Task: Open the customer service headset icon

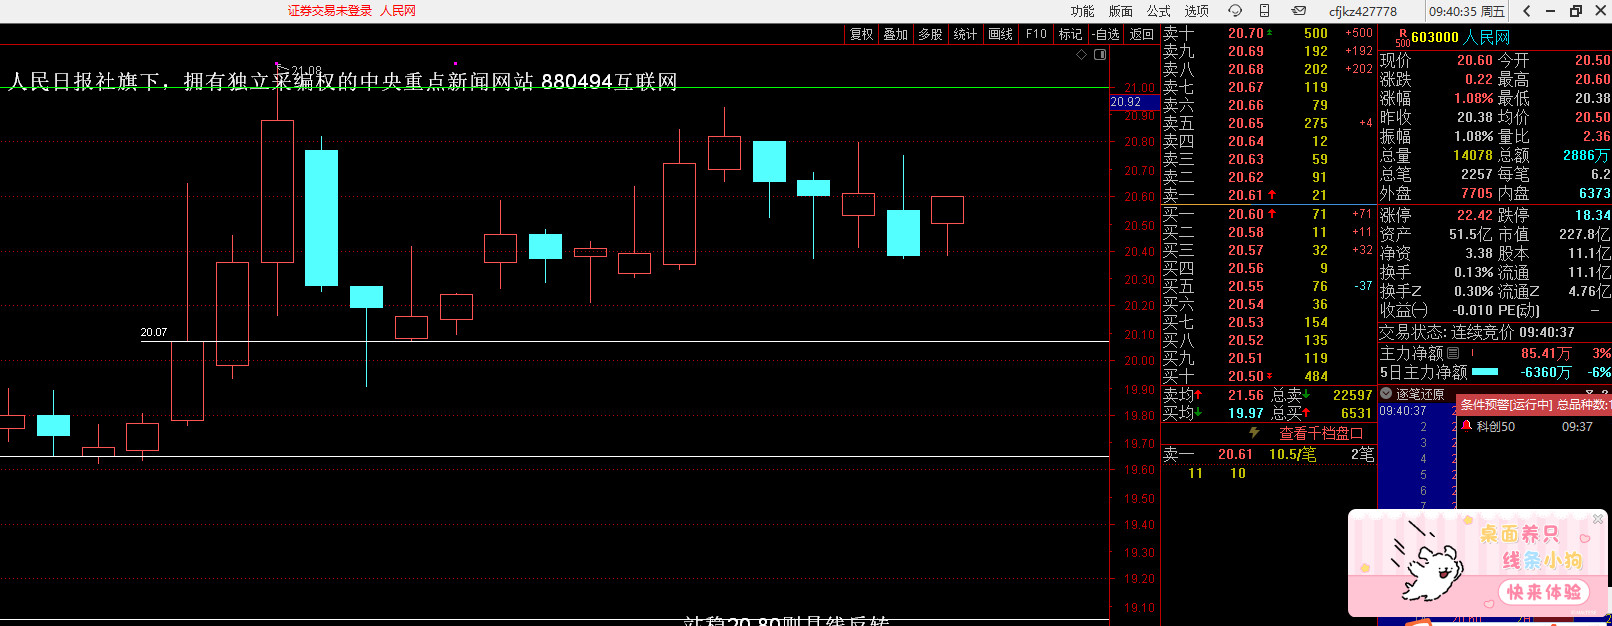Action: [x=1235, y=11]
